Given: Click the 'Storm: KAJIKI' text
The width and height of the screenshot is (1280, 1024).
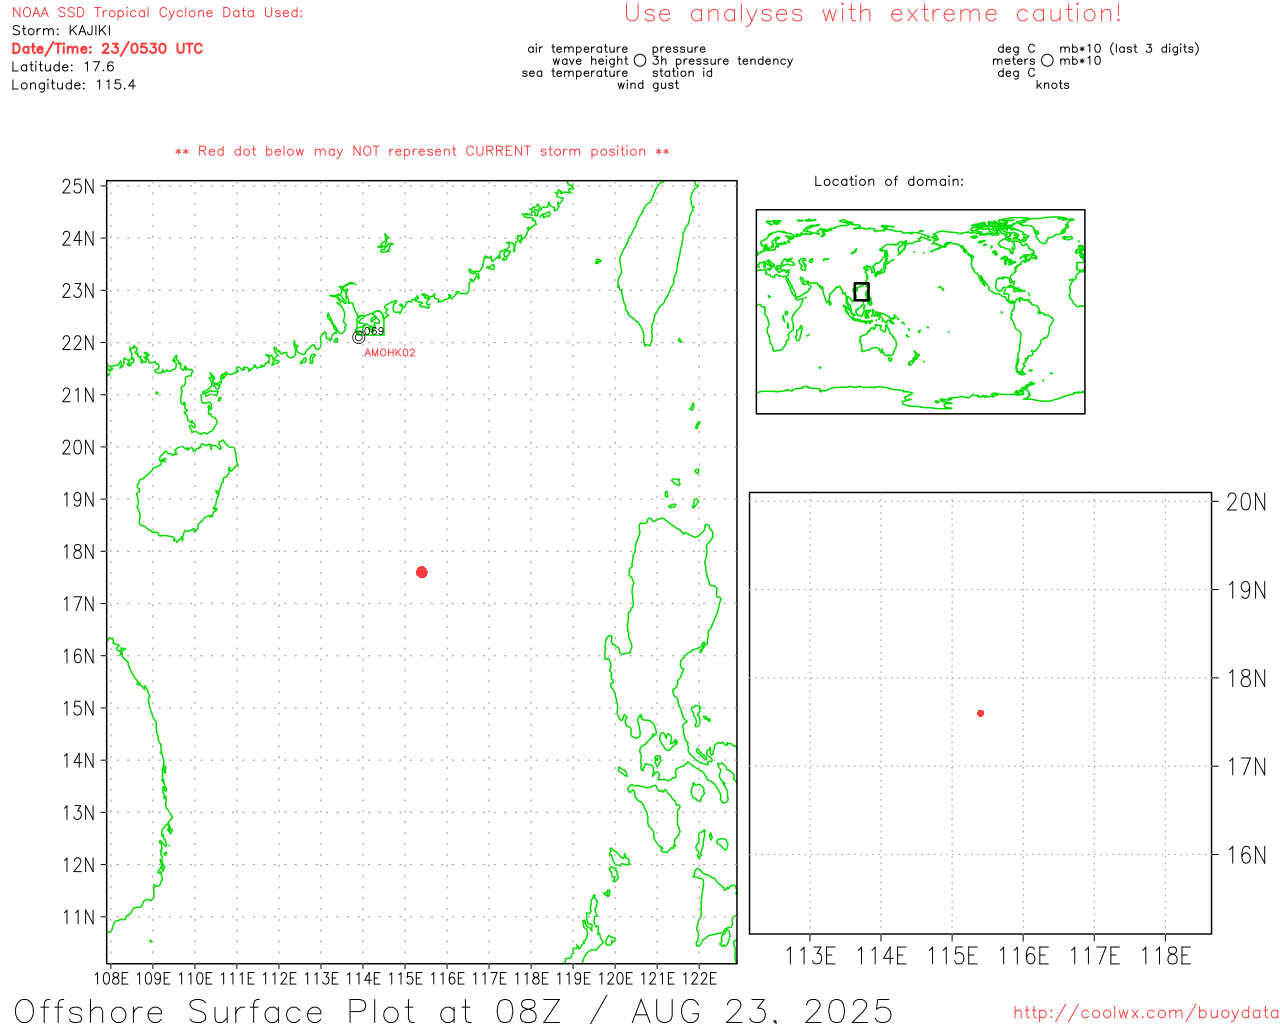Looking at the screenshot, I should point(62,30).
